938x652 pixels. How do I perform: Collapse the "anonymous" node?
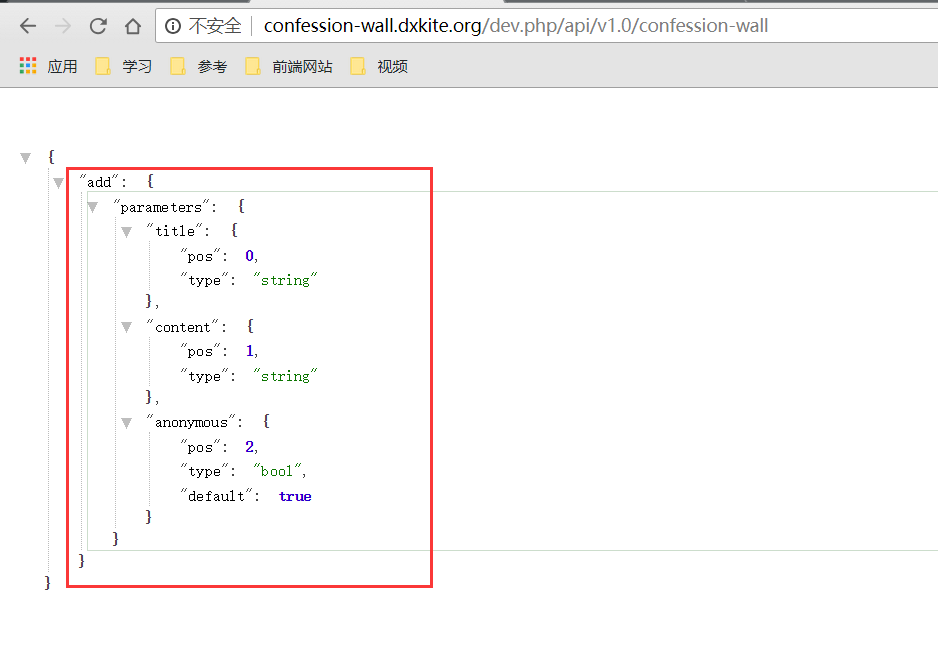pos(127,423)
